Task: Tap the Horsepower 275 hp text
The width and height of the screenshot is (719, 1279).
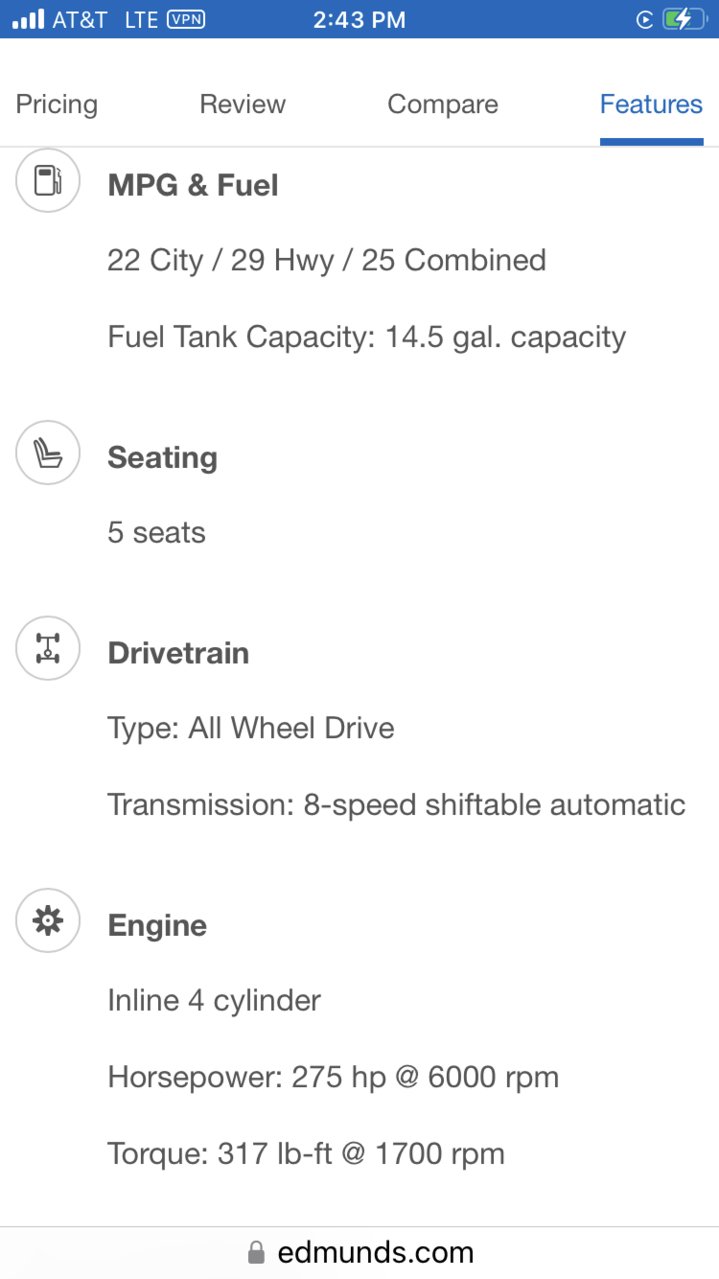Action: [333, 1077]
